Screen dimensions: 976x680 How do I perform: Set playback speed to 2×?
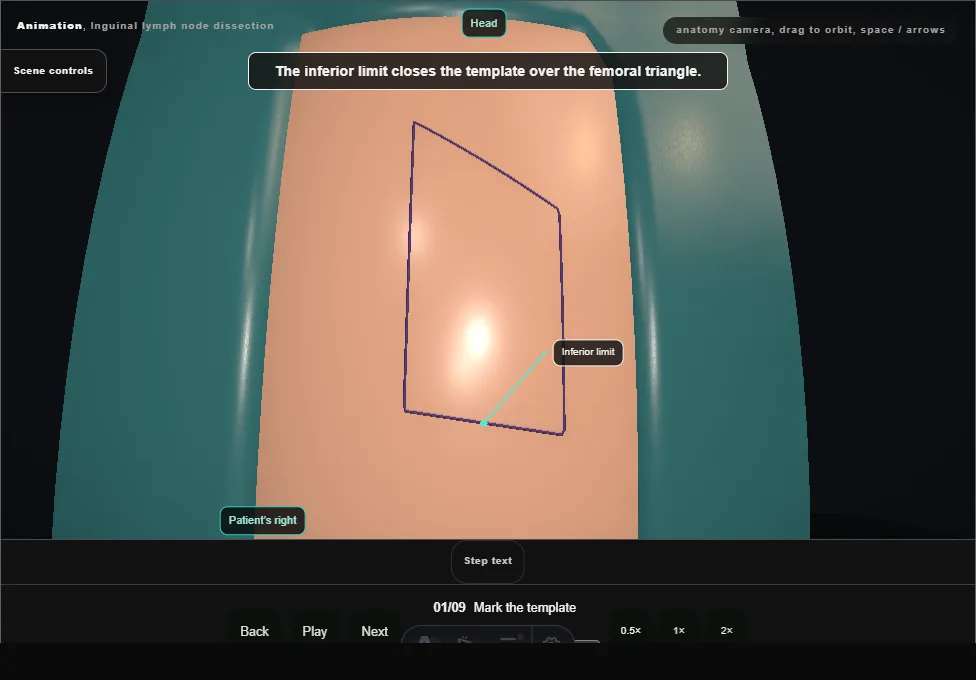726,631
